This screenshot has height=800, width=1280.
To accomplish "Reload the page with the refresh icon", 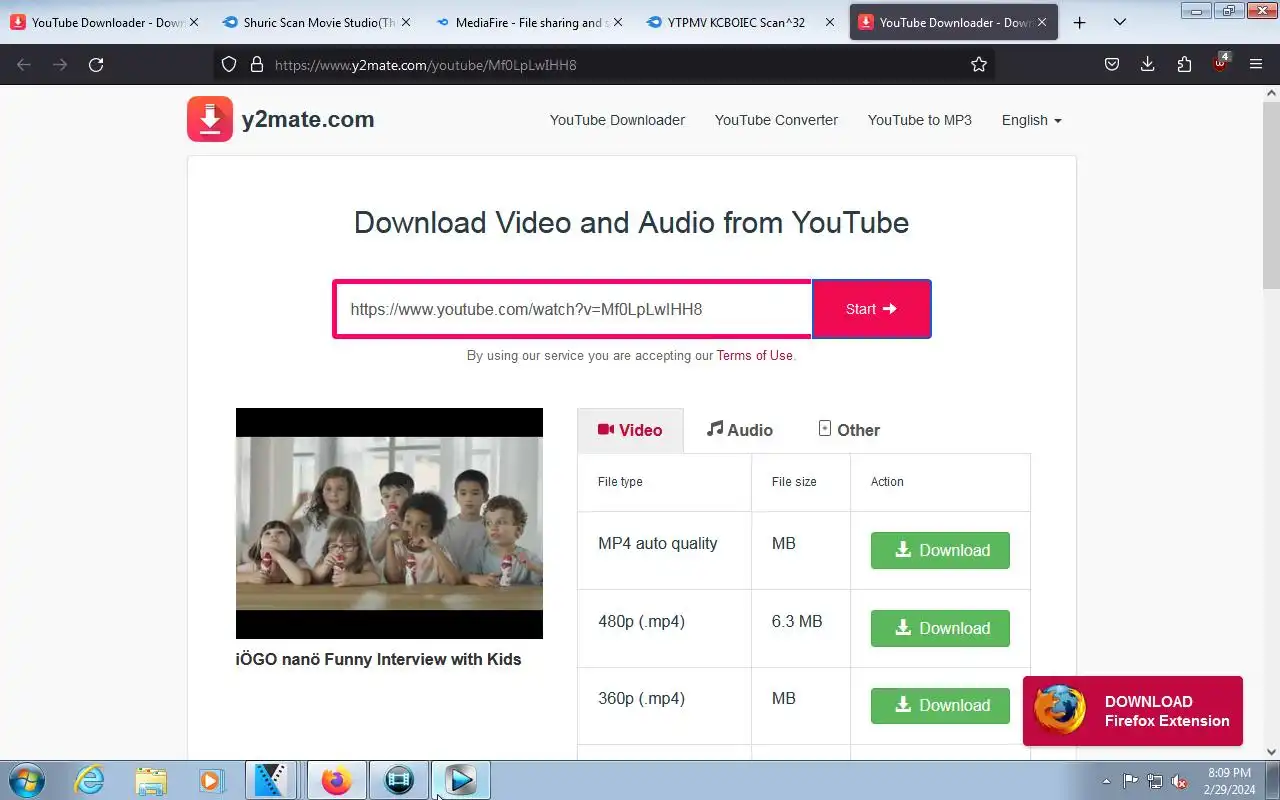I will click(96, 65).
